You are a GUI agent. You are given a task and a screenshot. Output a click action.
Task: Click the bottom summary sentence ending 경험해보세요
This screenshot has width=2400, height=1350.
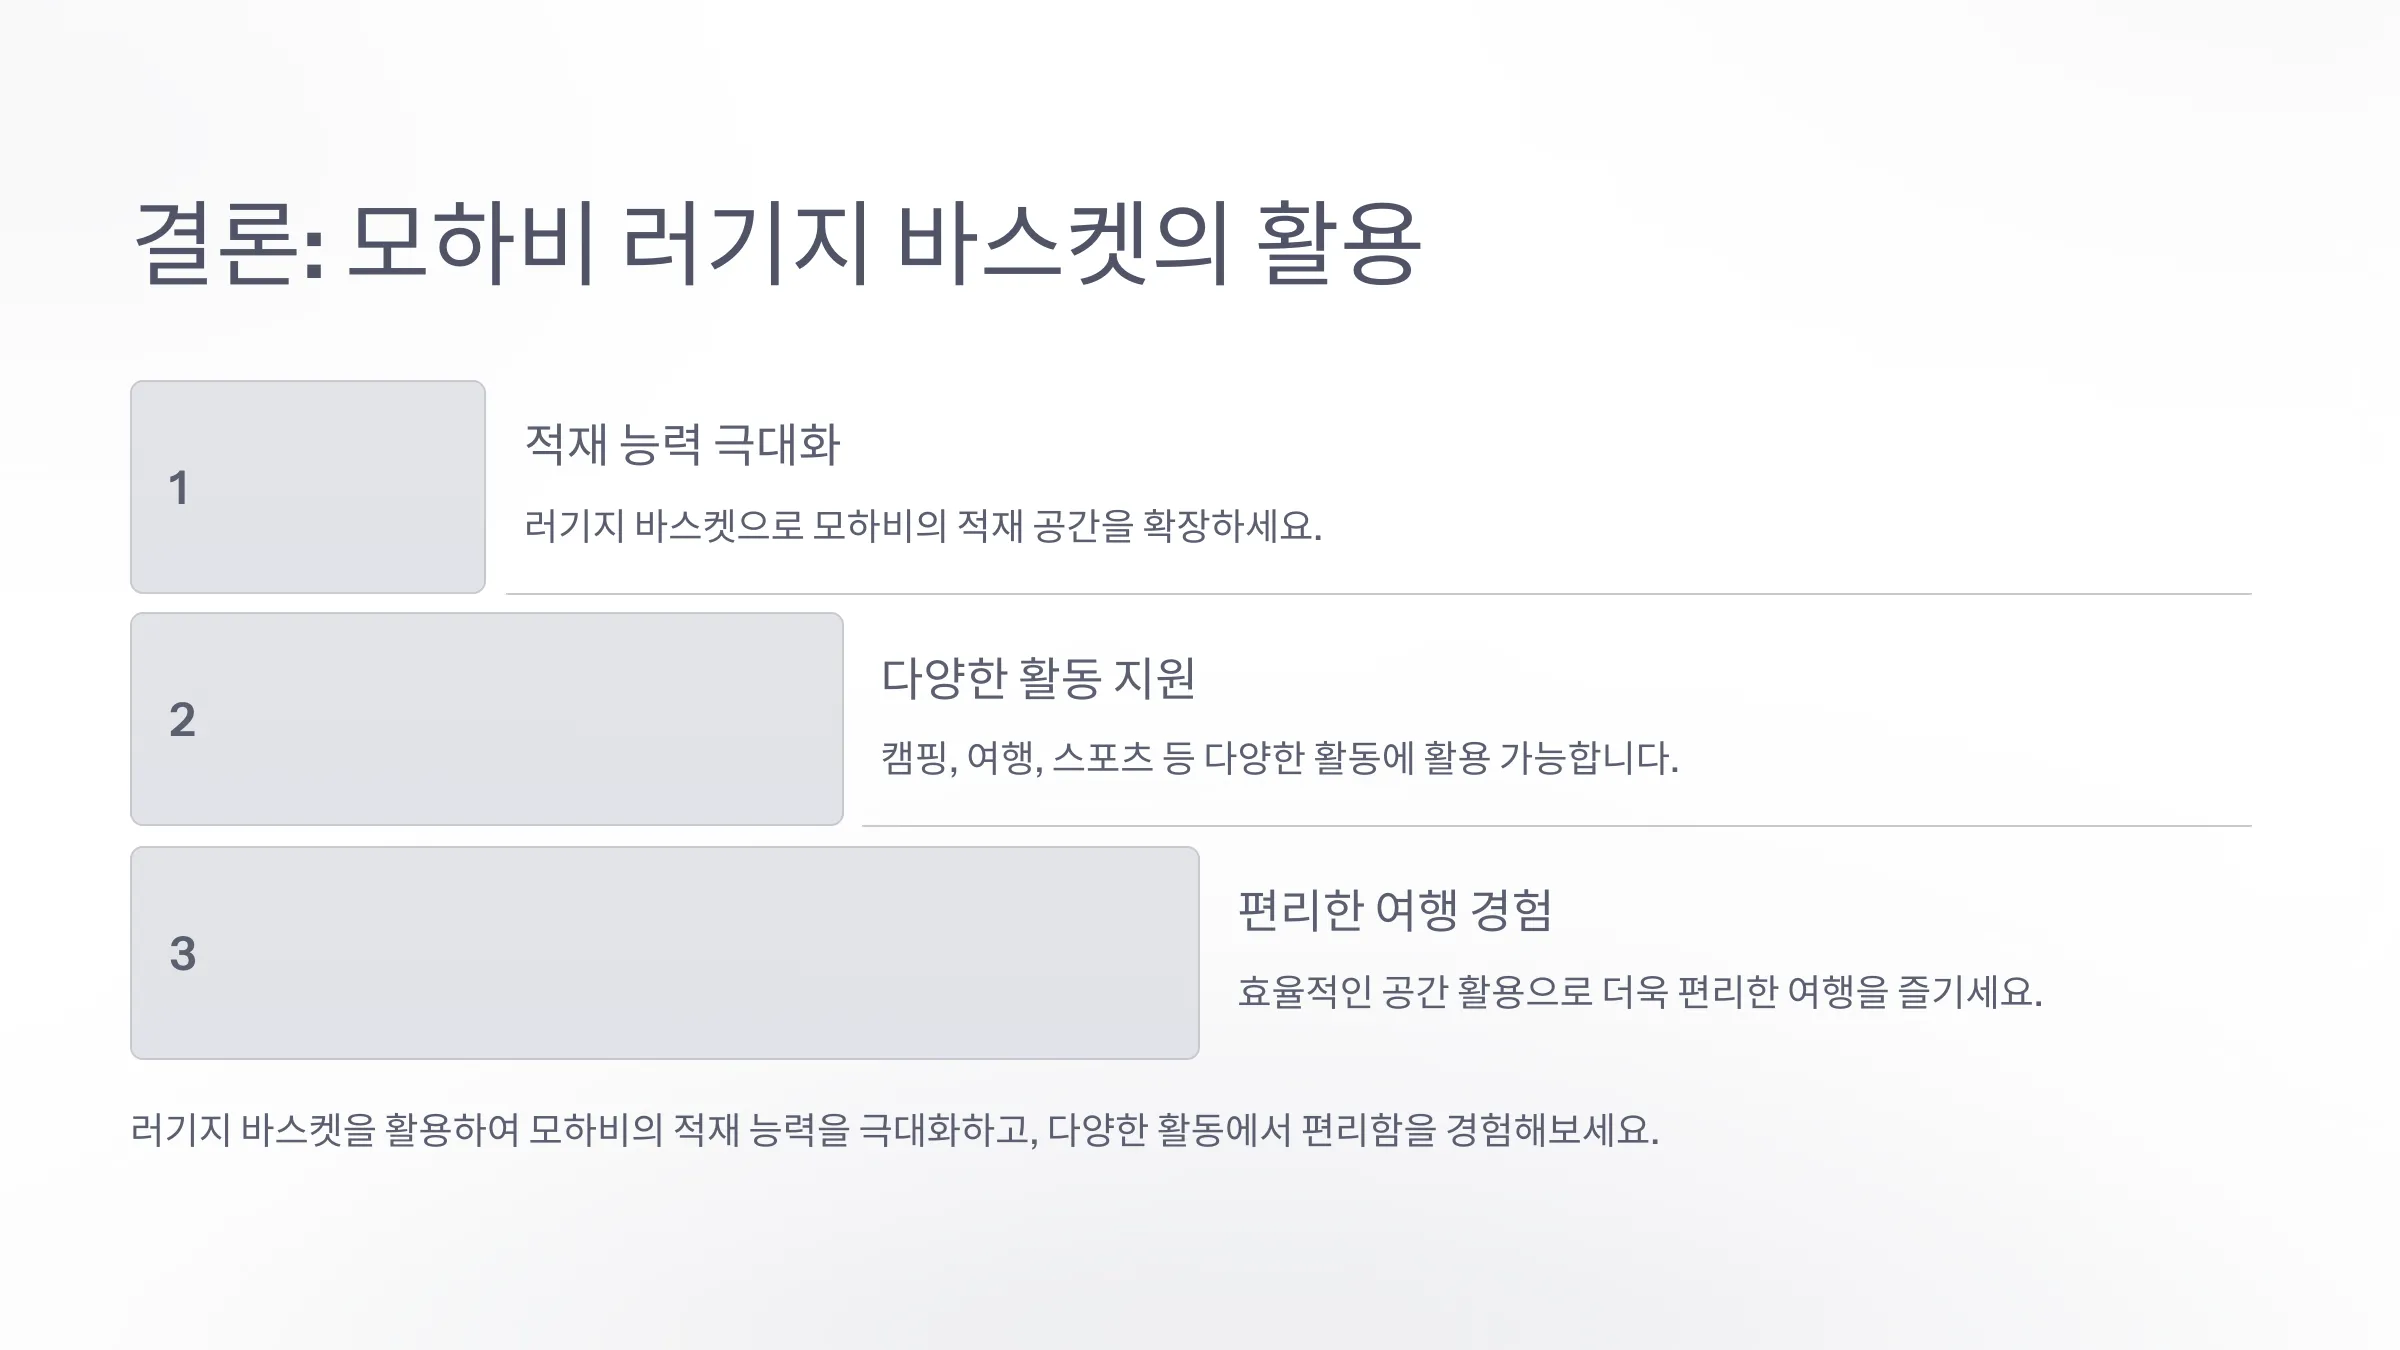click(895, 1130)
